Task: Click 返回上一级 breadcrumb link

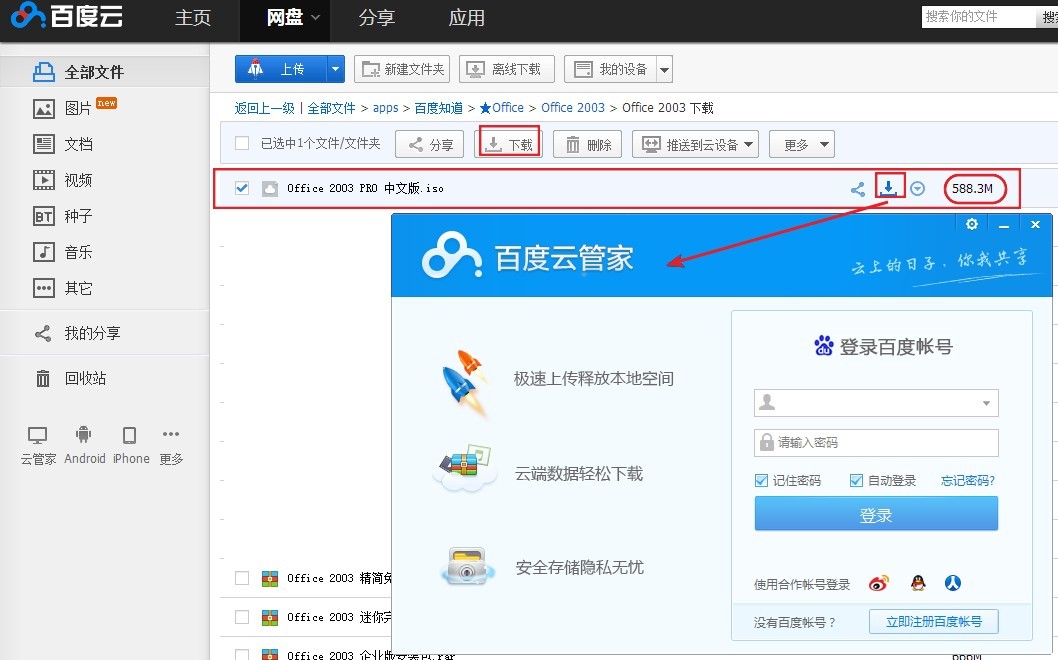Action: (x=264, y=108)
